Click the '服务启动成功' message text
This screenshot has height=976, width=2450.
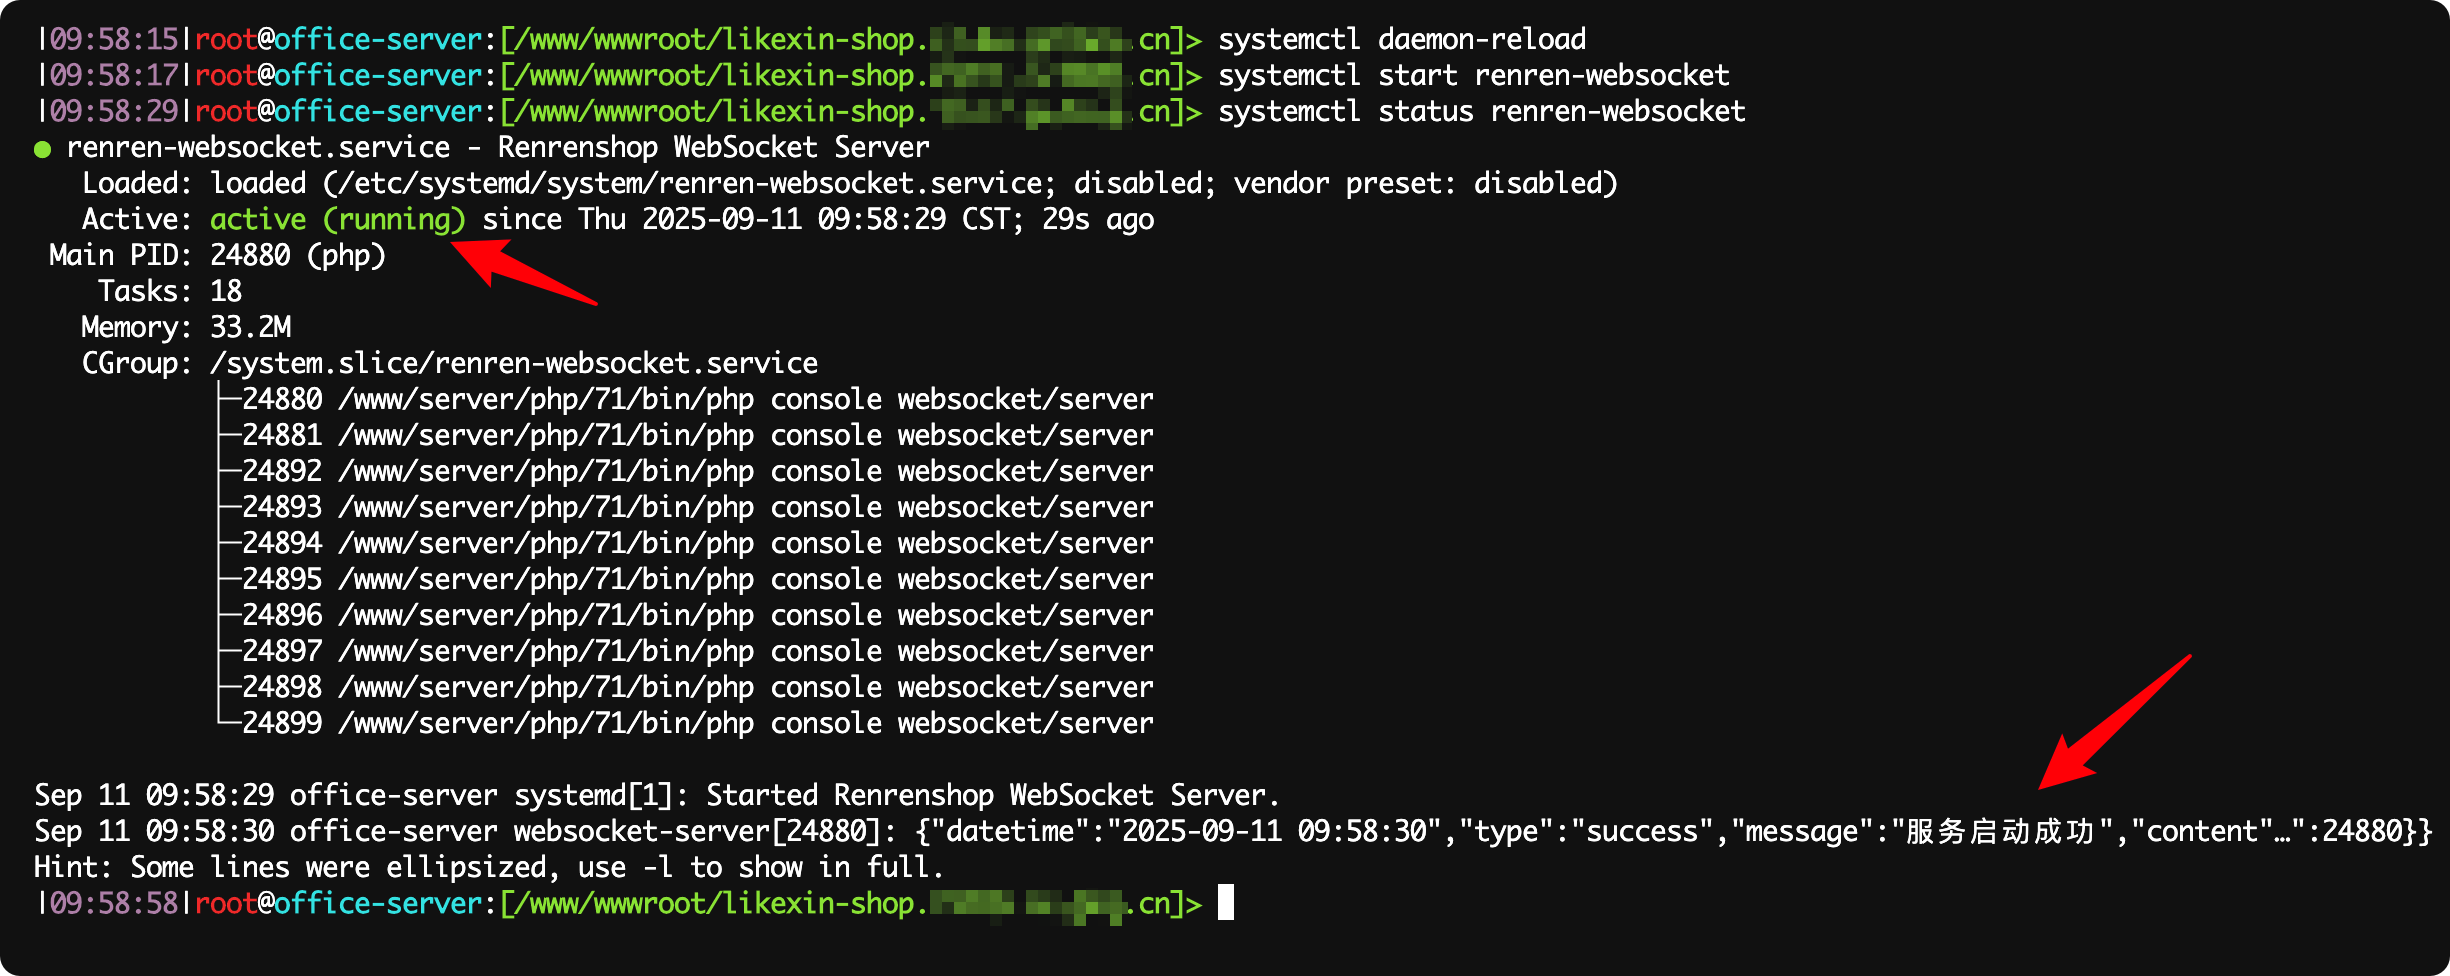pyautogui.click(x=2001, y=831)
